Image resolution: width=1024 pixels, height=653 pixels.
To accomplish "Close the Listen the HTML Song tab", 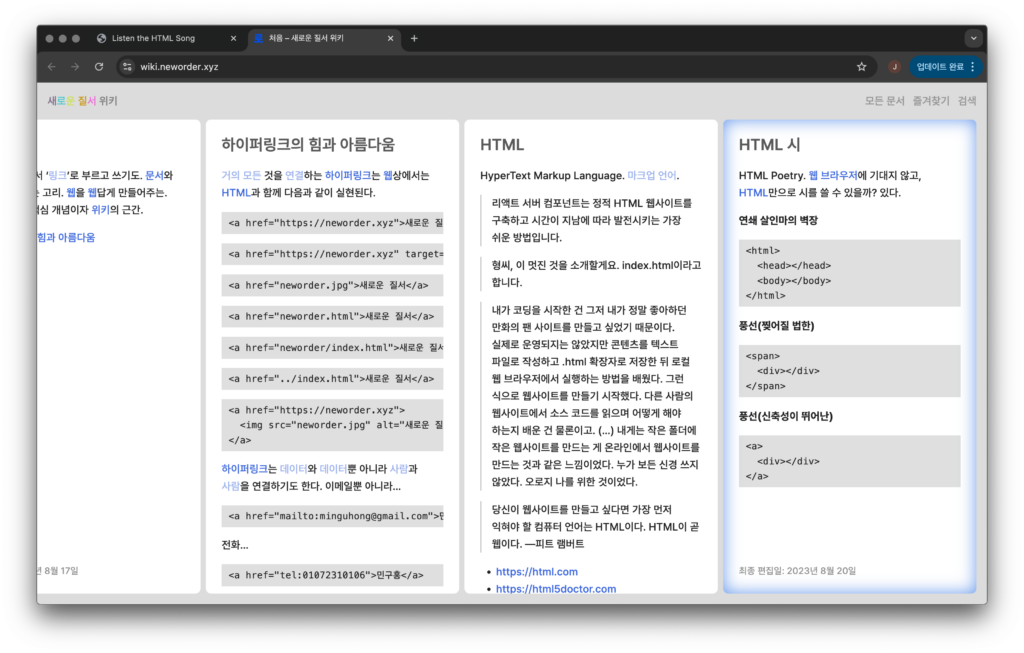I will (234, 39).
